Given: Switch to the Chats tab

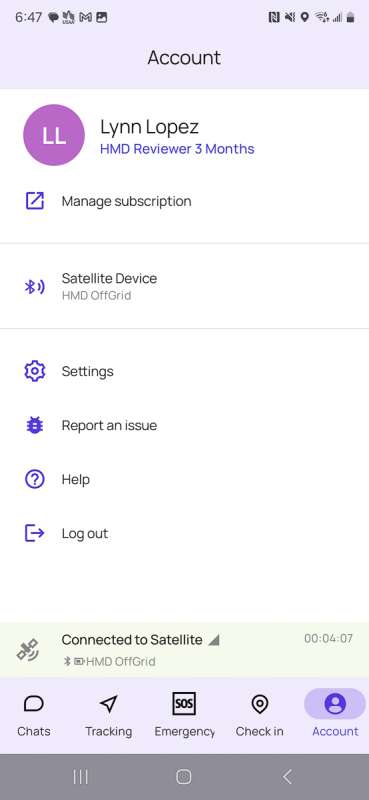Looking at the screenshot, I should (34, 716).
